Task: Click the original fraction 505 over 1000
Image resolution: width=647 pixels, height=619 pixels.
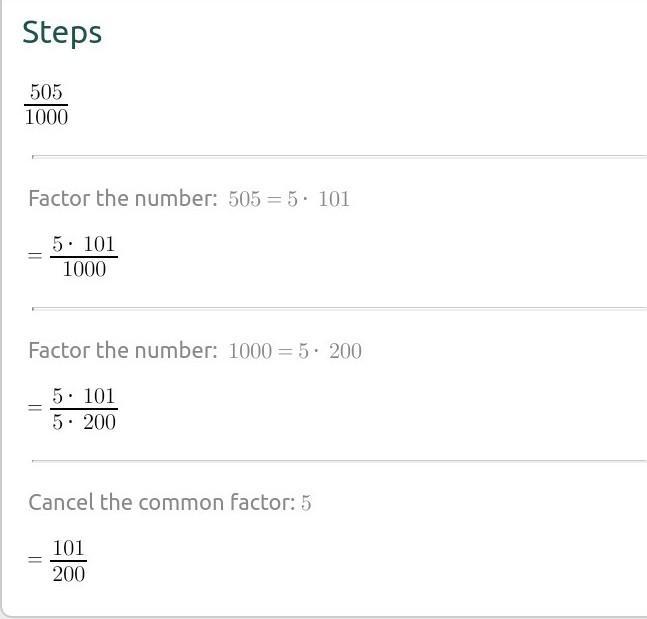Action: [46, 104]
